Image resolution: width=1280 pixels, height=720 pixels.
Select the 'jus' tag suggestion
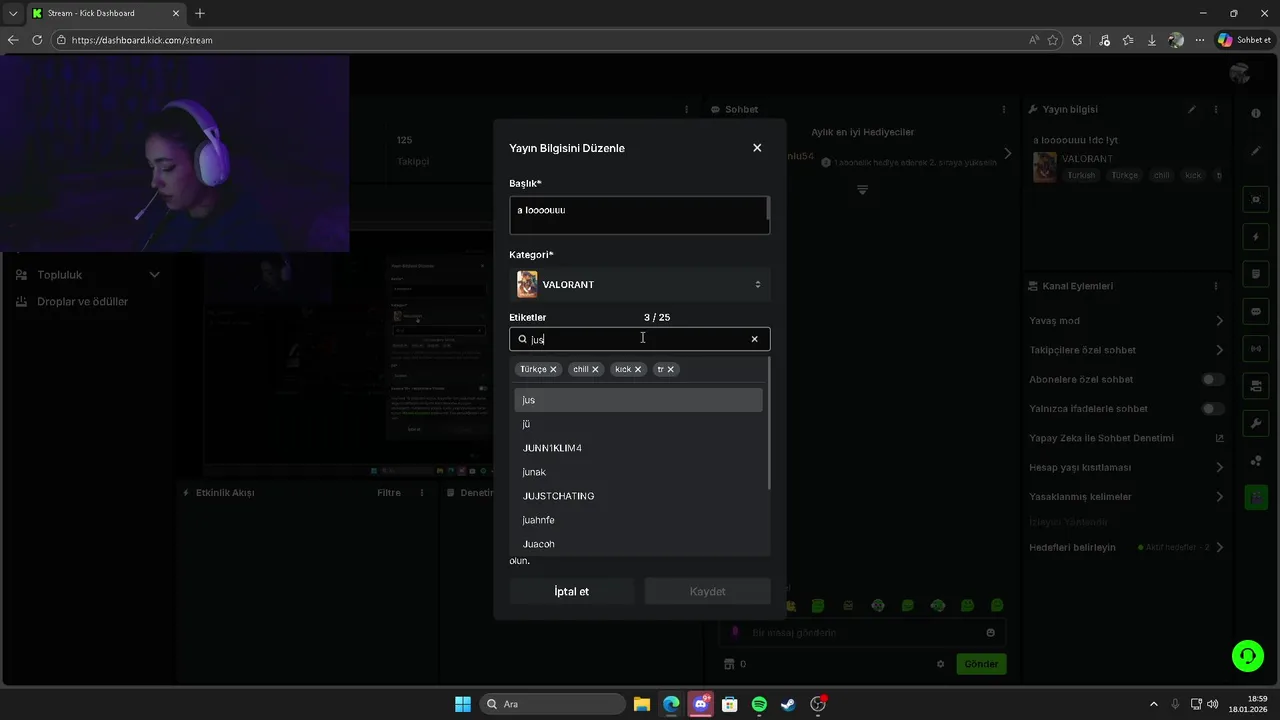pyautogui.click(x=638, y=400)
